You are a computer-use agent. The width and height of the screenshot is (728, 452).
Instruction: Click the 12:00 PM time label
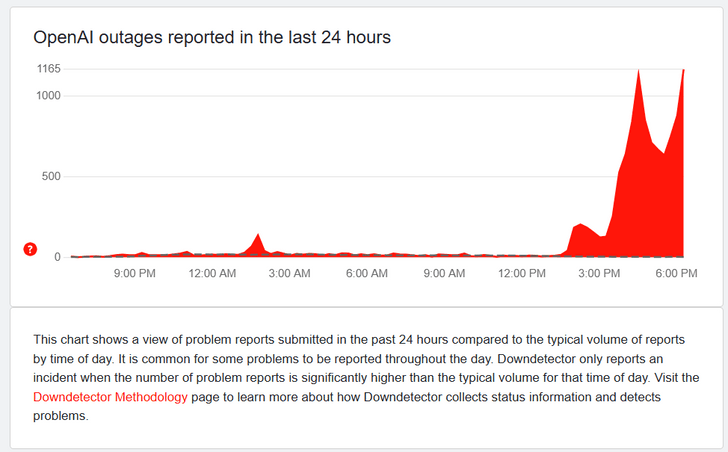(x=521, y=273)
